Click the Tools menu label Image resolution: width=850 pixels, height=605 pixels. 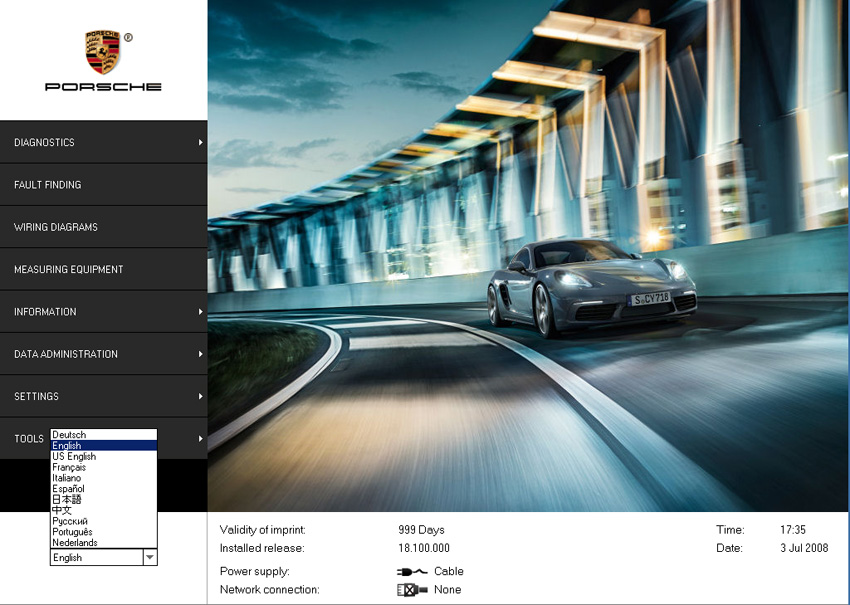click(x=29, y=439)
